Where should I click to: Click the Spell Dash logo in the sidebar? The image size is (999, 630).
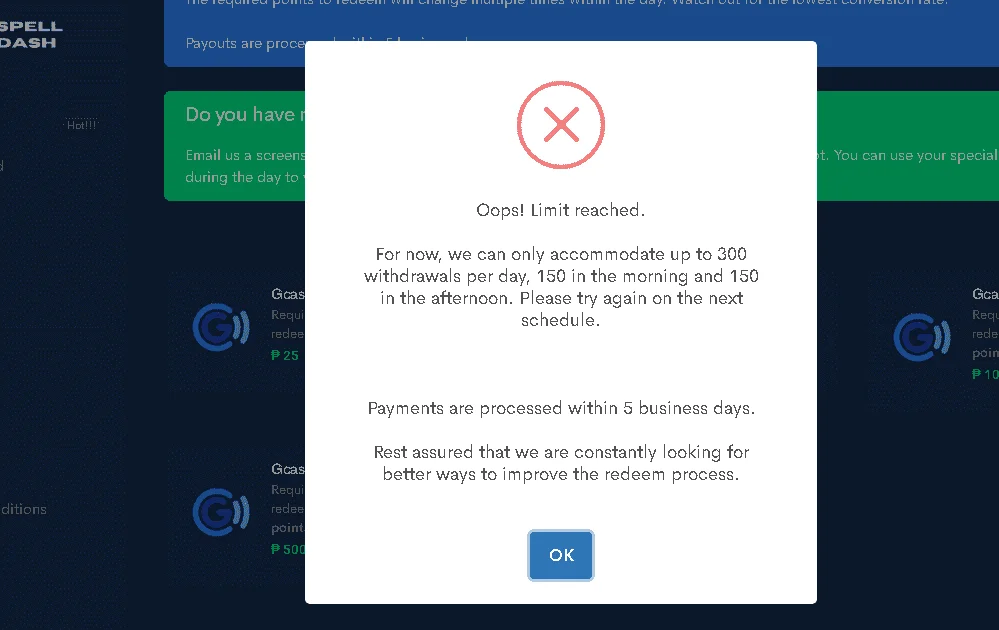[31, 34]
